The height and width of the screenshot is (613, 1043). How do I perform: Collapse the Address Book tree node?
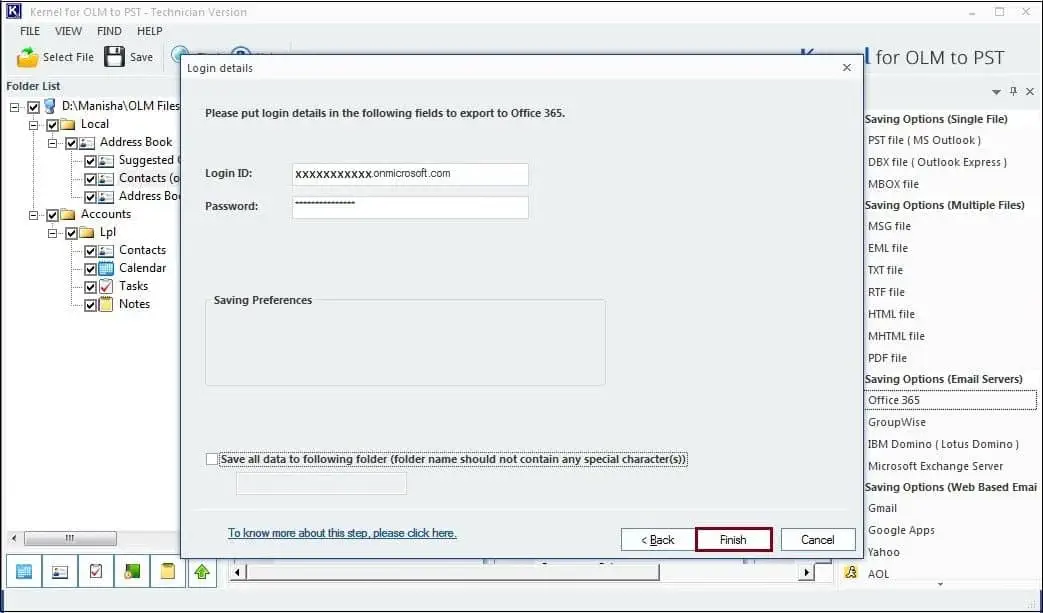coord(53,143)
